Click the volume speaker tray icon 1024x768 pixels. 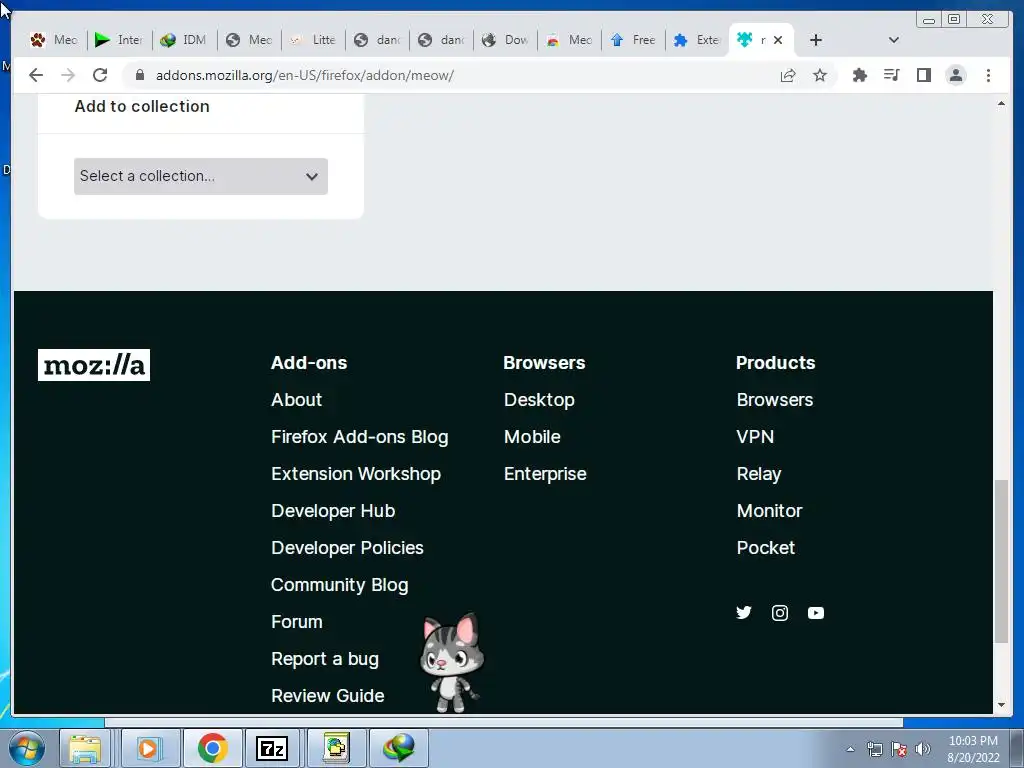[x=922, y=749]
